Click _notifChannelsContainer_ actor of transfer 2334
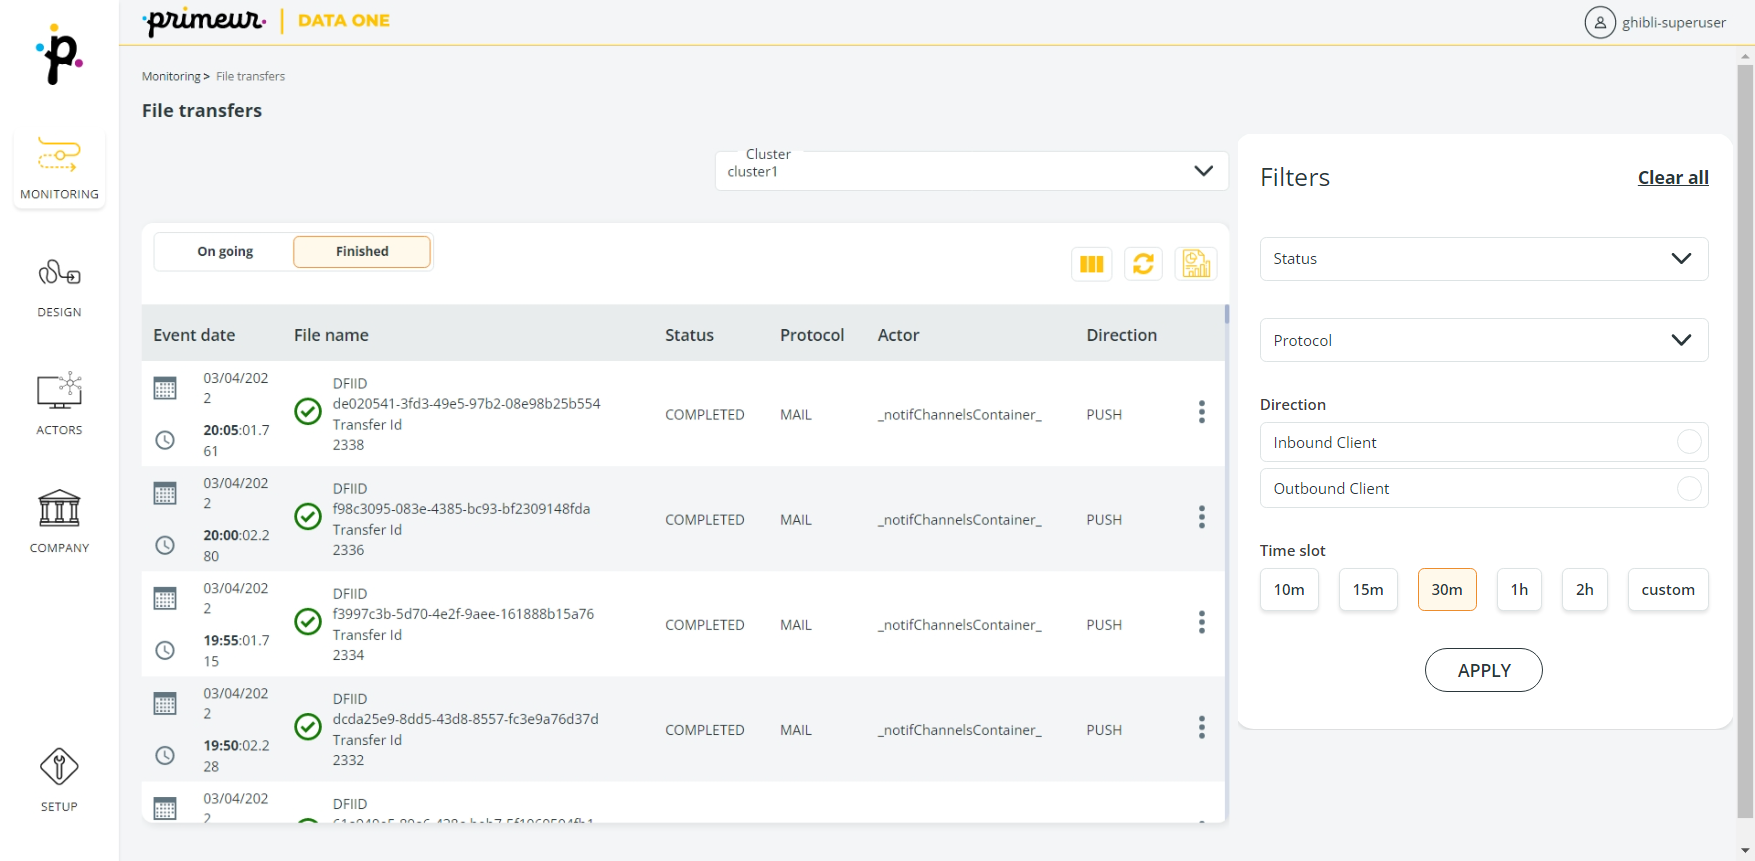The height and width of the screenshot is (861, 1755). 959,625
